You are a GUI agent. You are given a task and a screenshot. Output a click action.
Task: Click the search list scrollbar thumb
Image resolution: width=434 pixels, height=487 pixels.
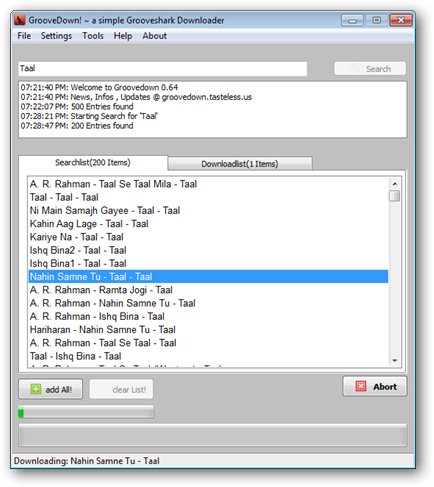point(395,196)
